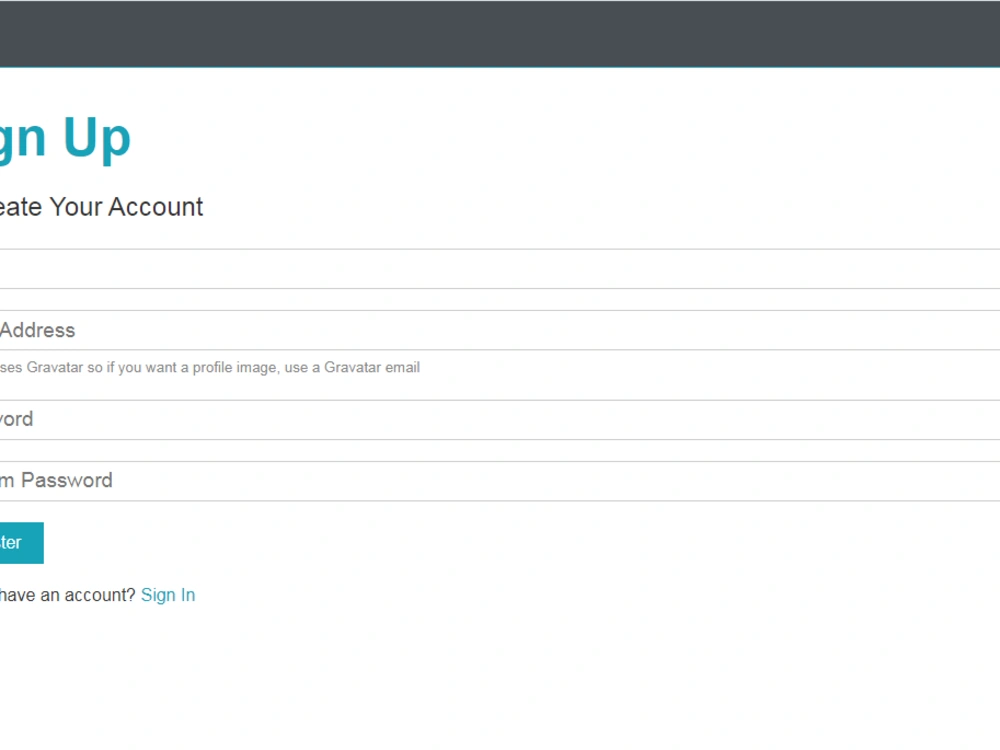Click the dark navigation bar
1000x750 pixels.
[x=500, y=34]
